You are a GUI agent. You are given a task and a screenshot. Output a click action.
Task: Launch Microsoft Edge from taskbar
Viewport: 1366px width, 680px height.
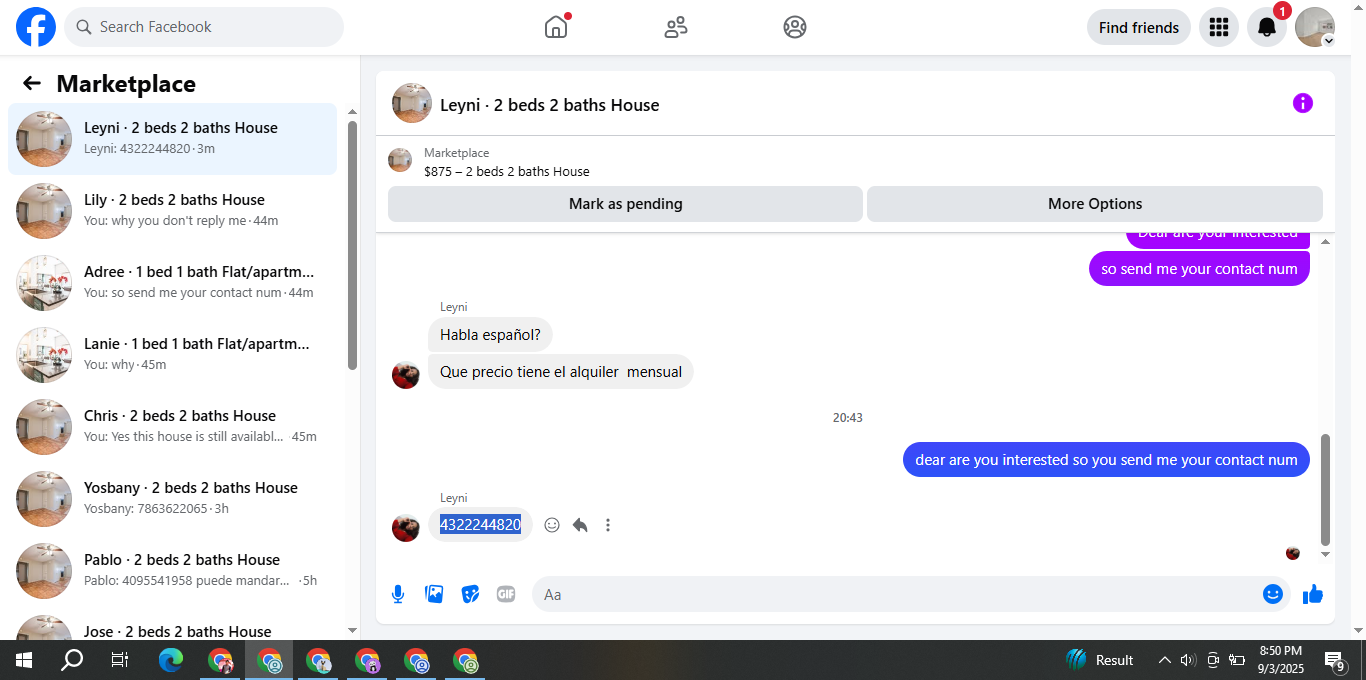click(x=171, y=660)
